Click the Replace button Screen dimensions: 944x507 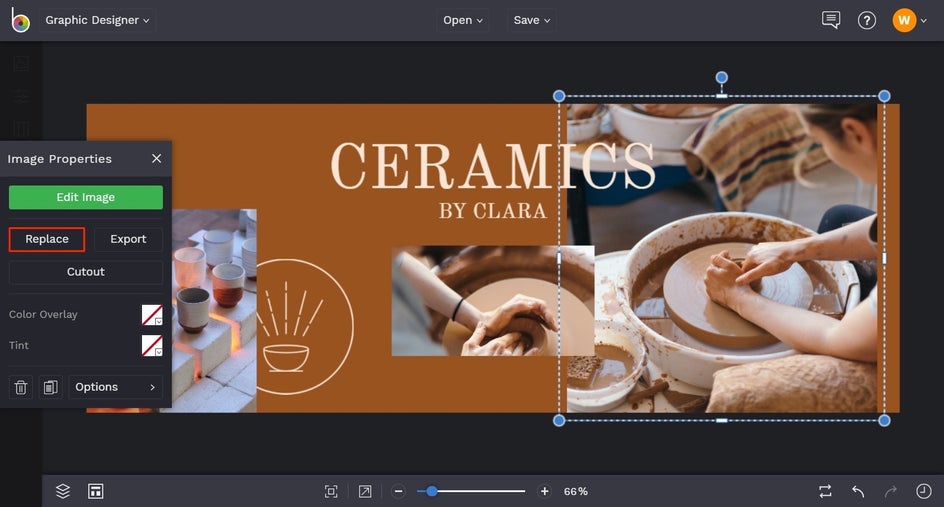pyautogui.click(x=47, y=239)
